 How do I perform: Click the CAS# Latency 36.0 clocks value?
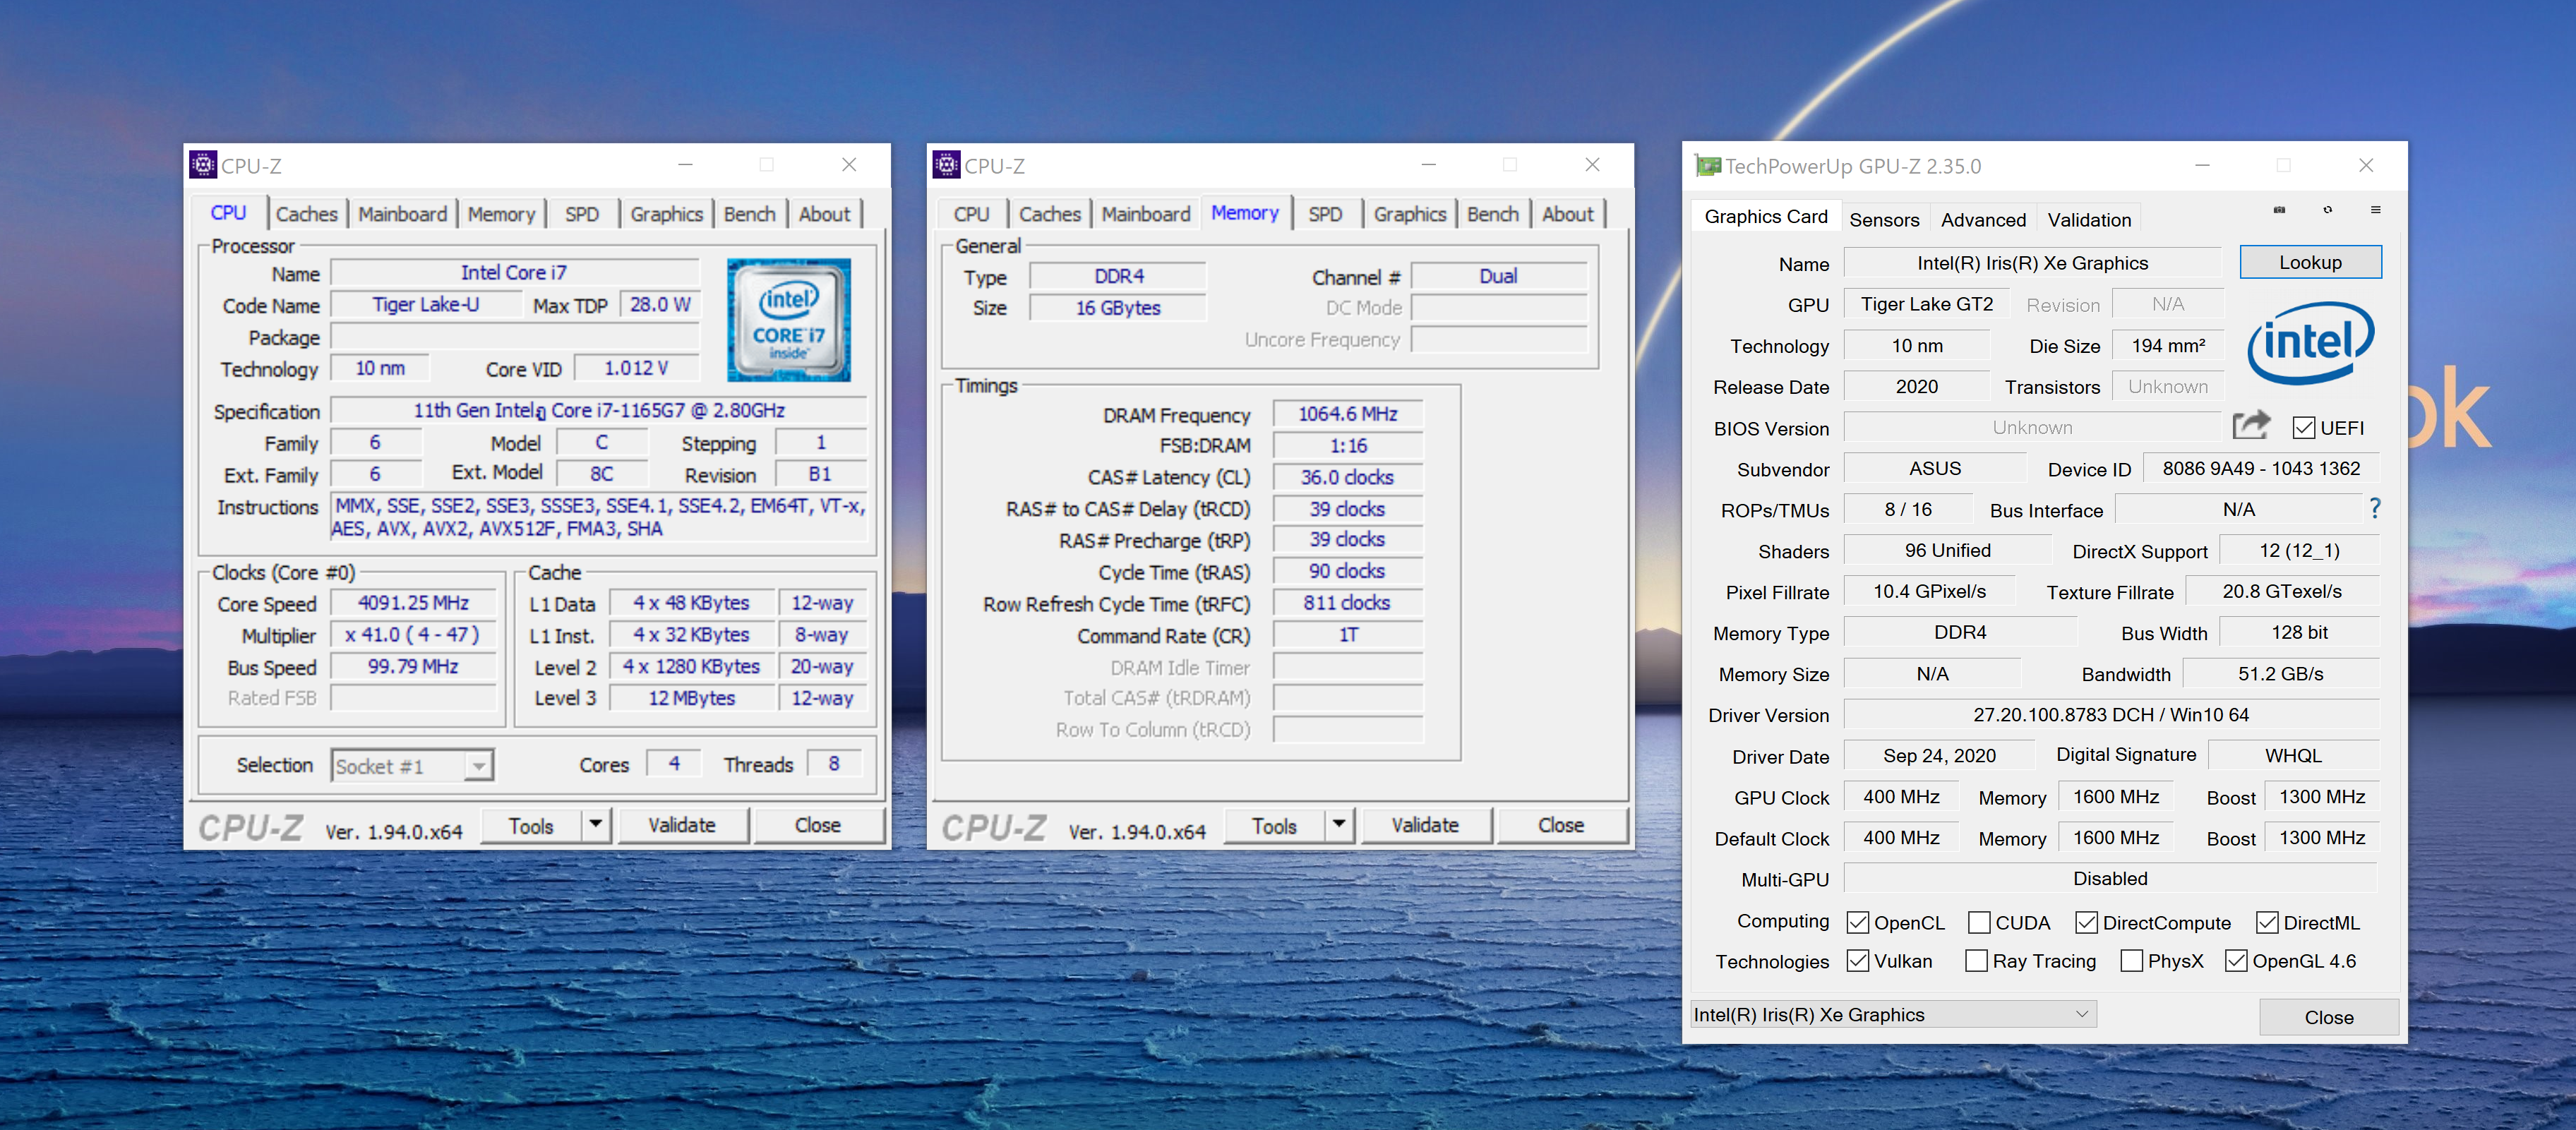(1348, 477)
